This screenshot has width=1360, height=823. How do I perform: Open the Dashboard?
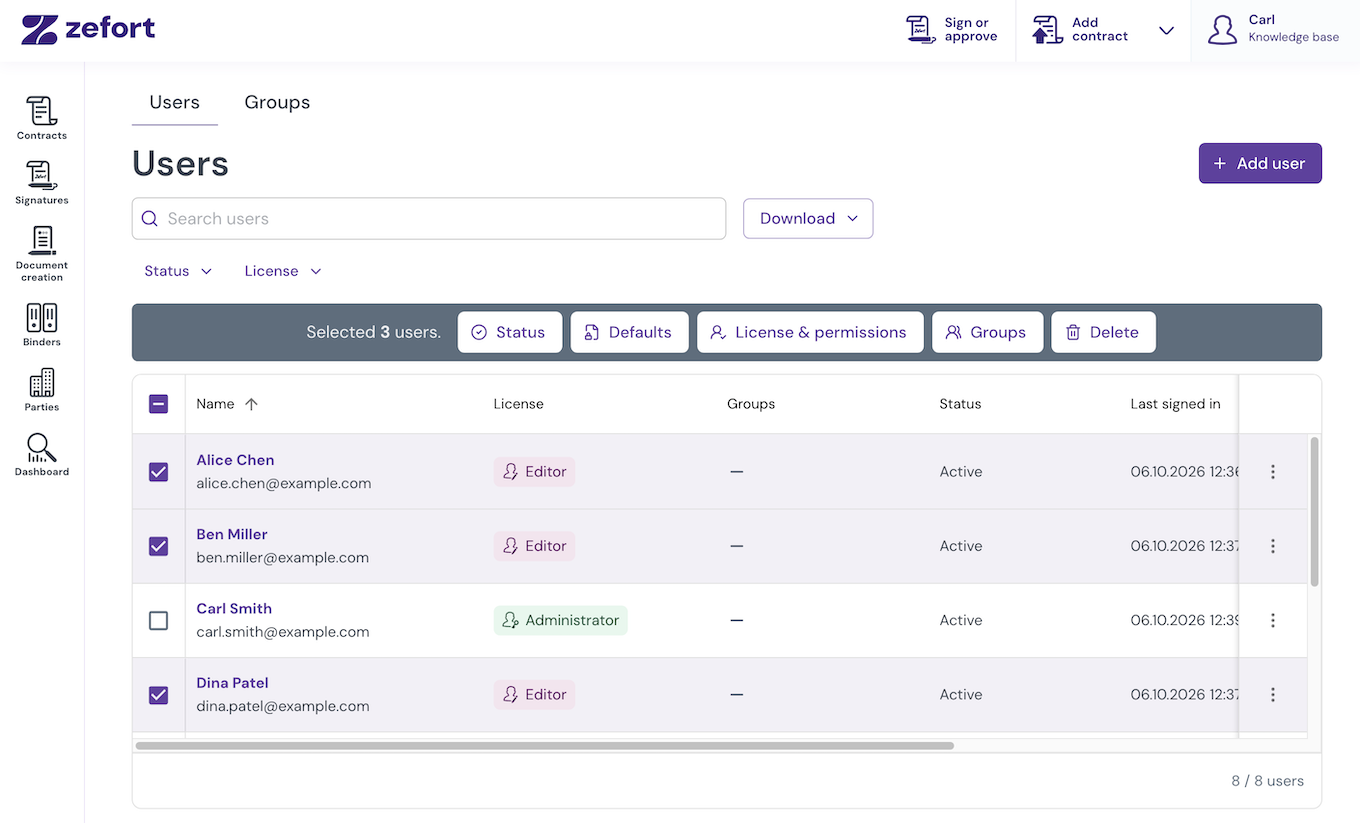click(42, 455)
